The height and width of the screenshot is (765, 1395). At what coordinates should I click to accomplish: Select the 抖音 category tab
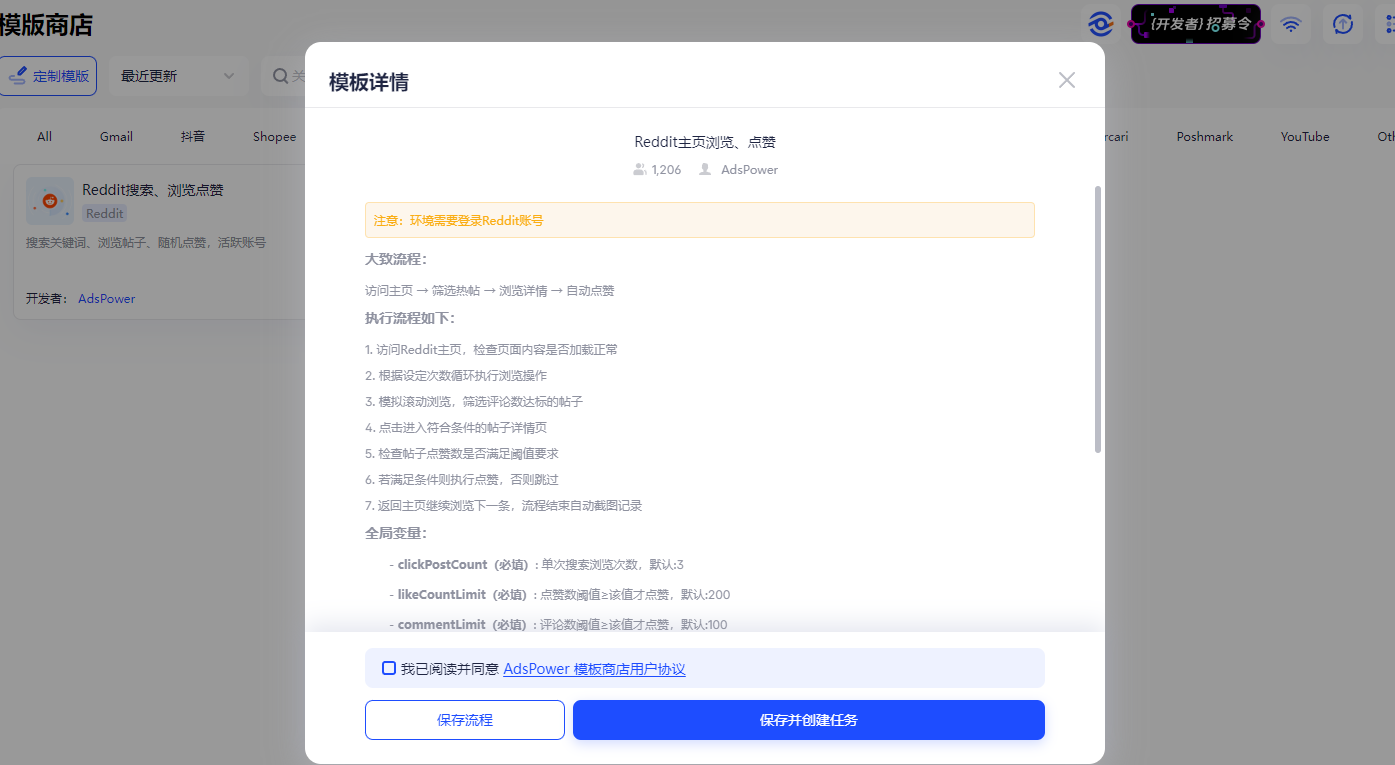point(193,136)
